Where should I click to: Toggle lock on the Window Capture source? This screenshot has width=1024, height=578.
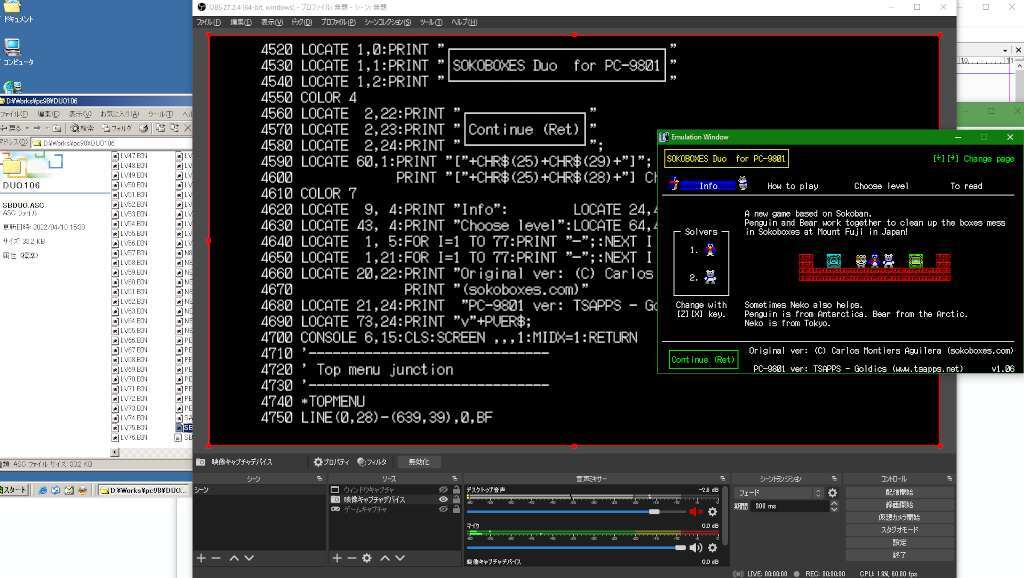point(456,490)
